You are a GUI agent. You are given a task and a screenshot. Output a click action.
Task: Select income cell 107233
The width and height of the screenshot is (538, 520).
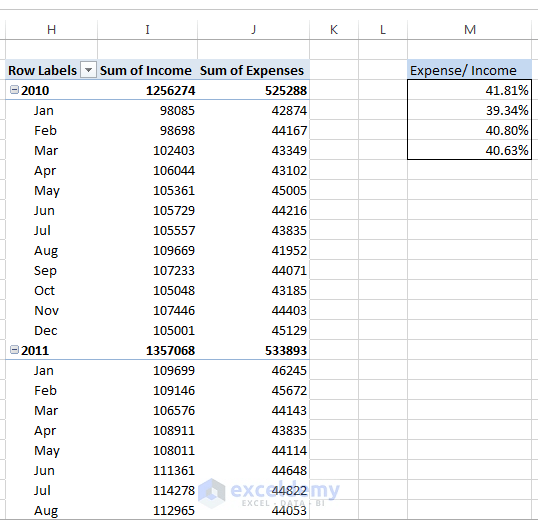tap(148, 270)
